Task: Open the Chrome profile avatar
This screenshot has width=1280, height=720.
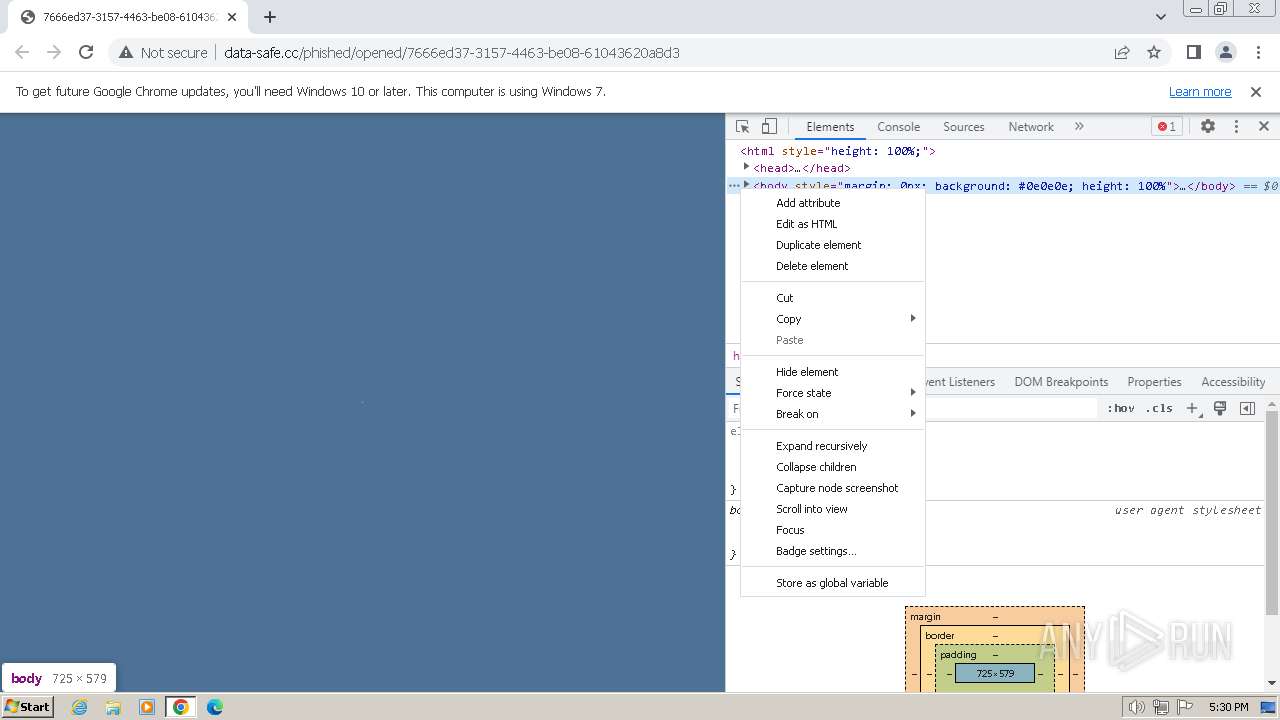Action: pyautogui.click(x=1225, y=53)
